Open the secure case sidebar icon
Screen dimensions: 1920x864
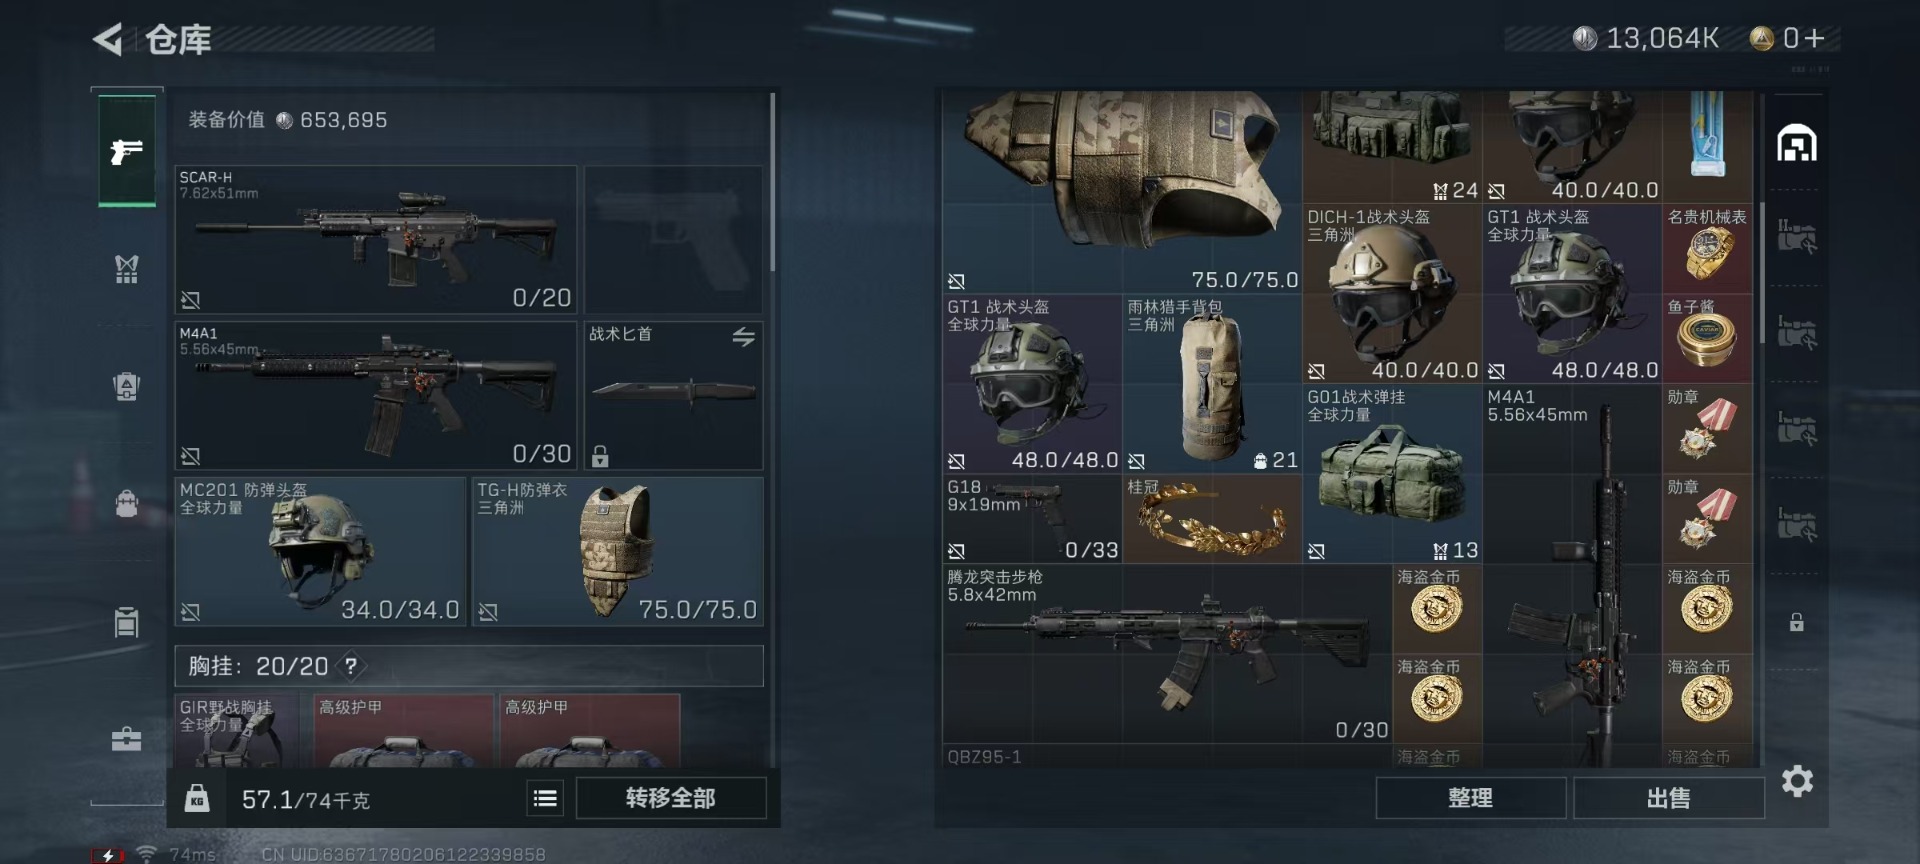[x=126, y=739]
